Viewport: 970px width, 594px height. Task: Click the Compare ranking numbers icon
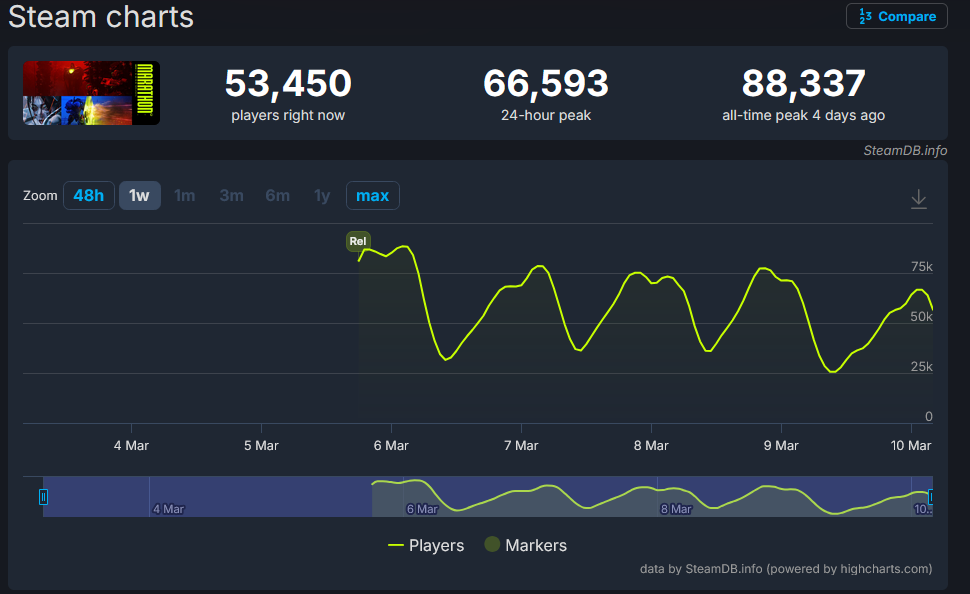pyautogui.click(x=865, y=16)
